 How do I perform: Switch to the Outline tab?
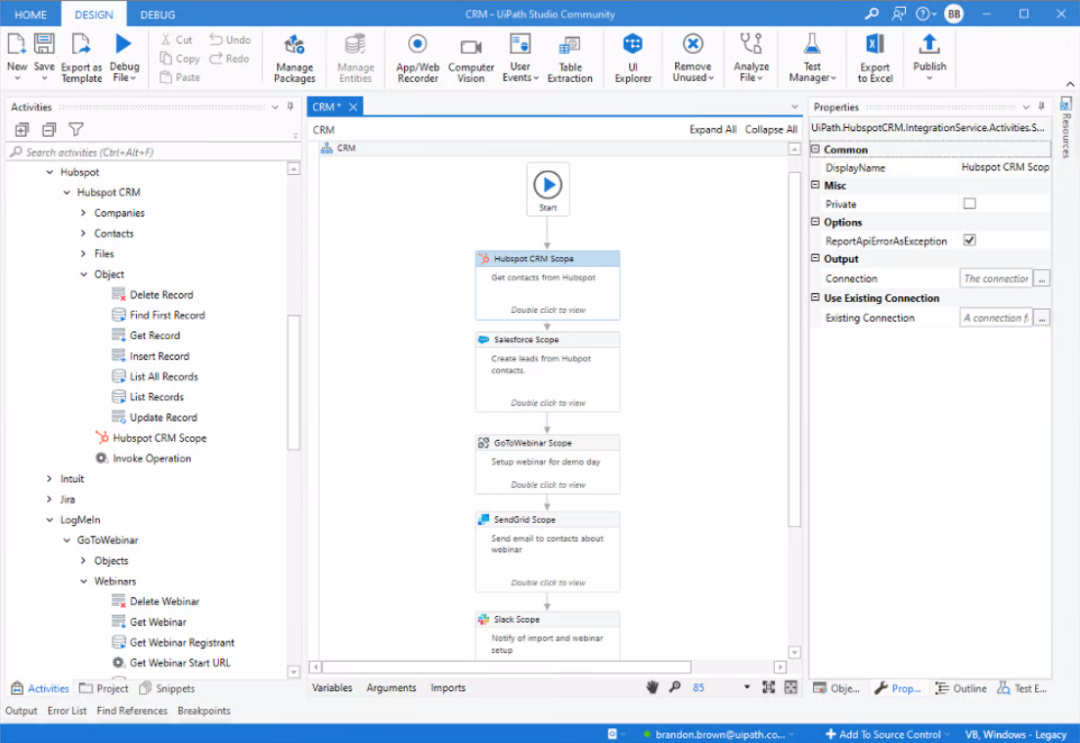point(961,688)
